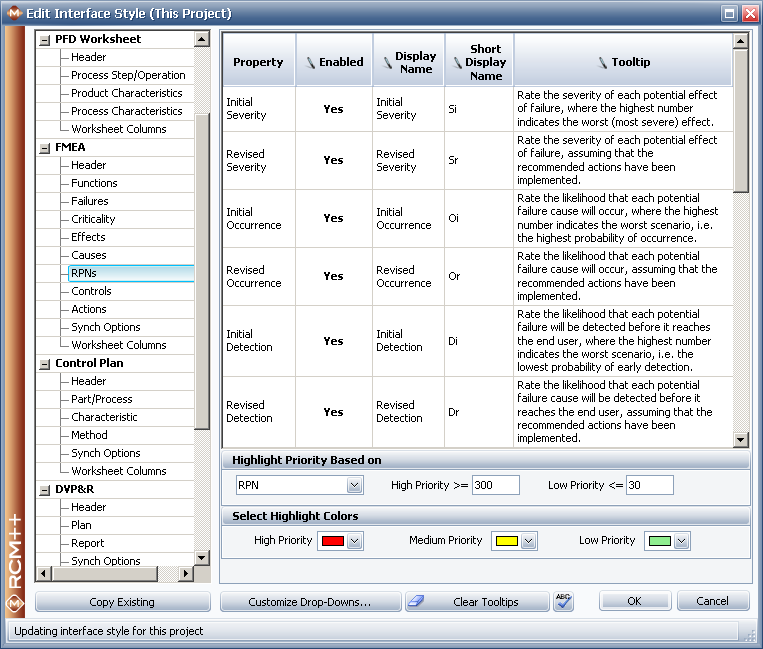Click the RCM++ logo in the title bar
The image size is (763, 649).
tap(14, 13)
